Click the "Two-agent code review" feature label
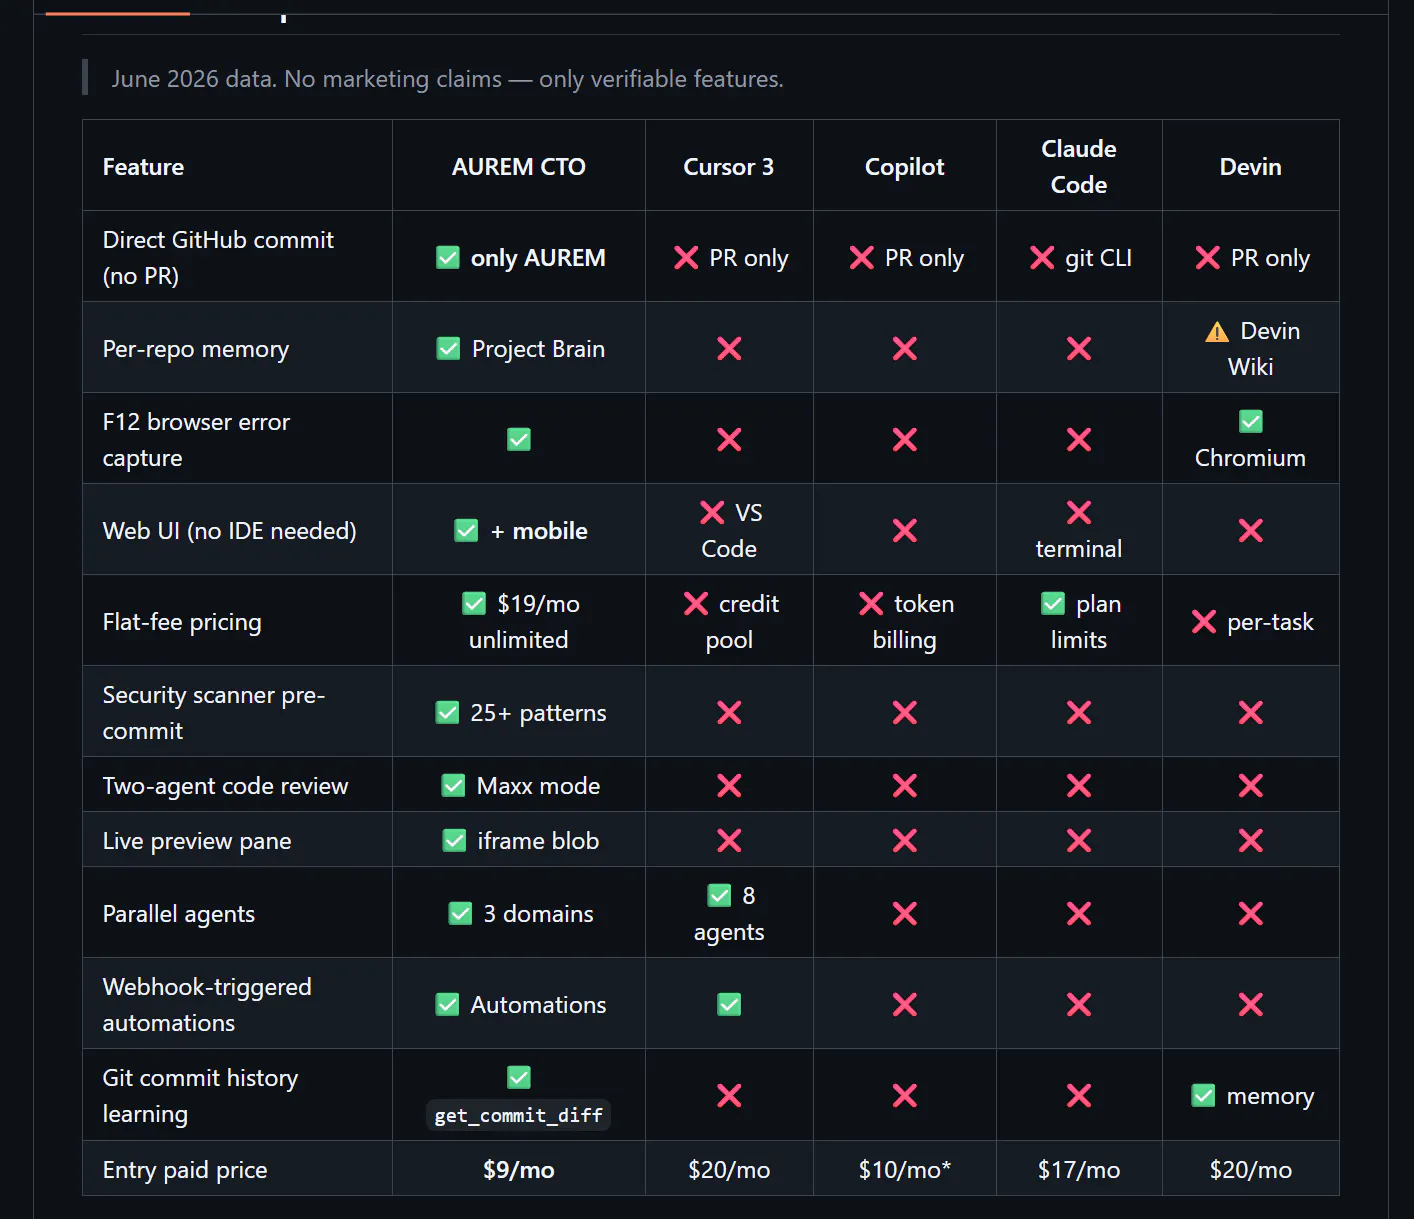Image resolution: width=1414 pixels, height=1219 pixels. pos(226,786)
